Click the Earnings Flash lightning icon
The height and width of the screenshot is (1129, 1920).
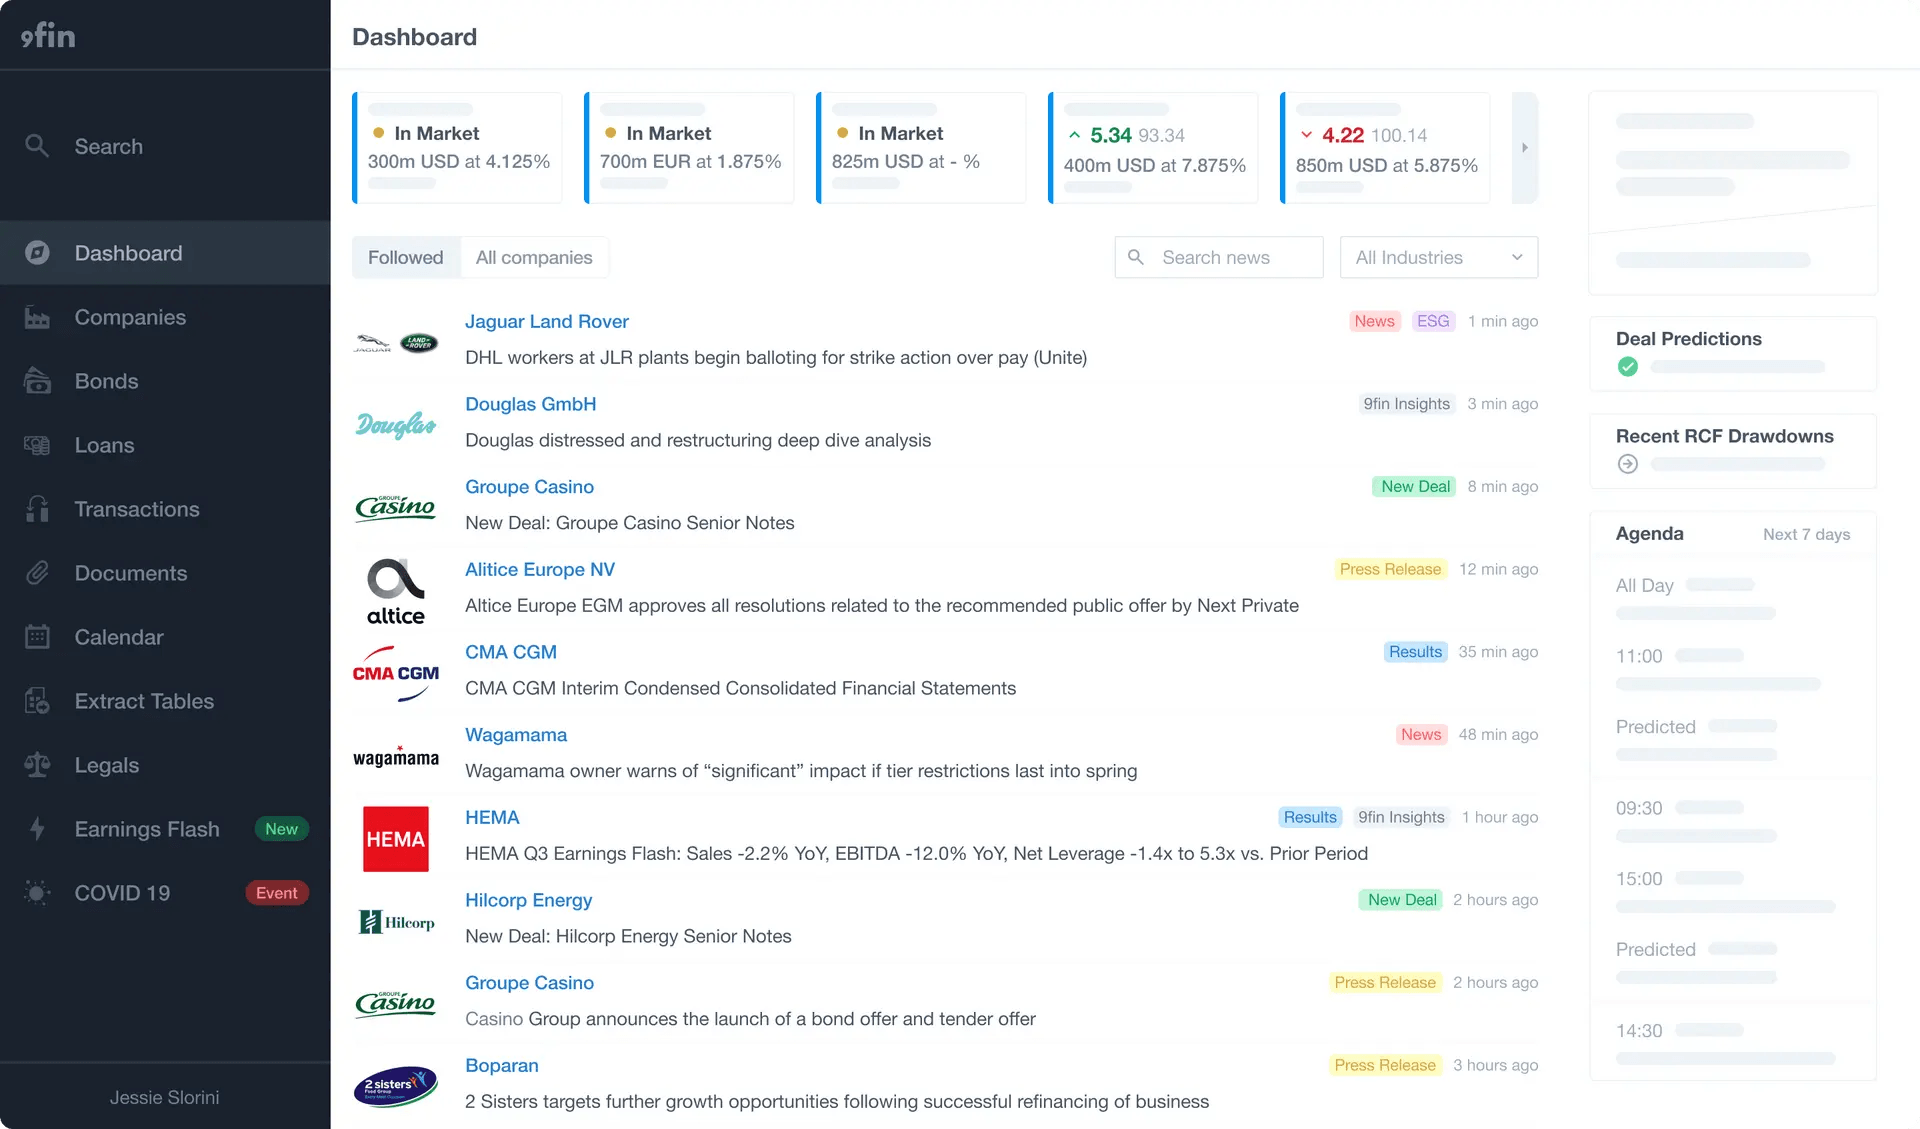[37, 829]
